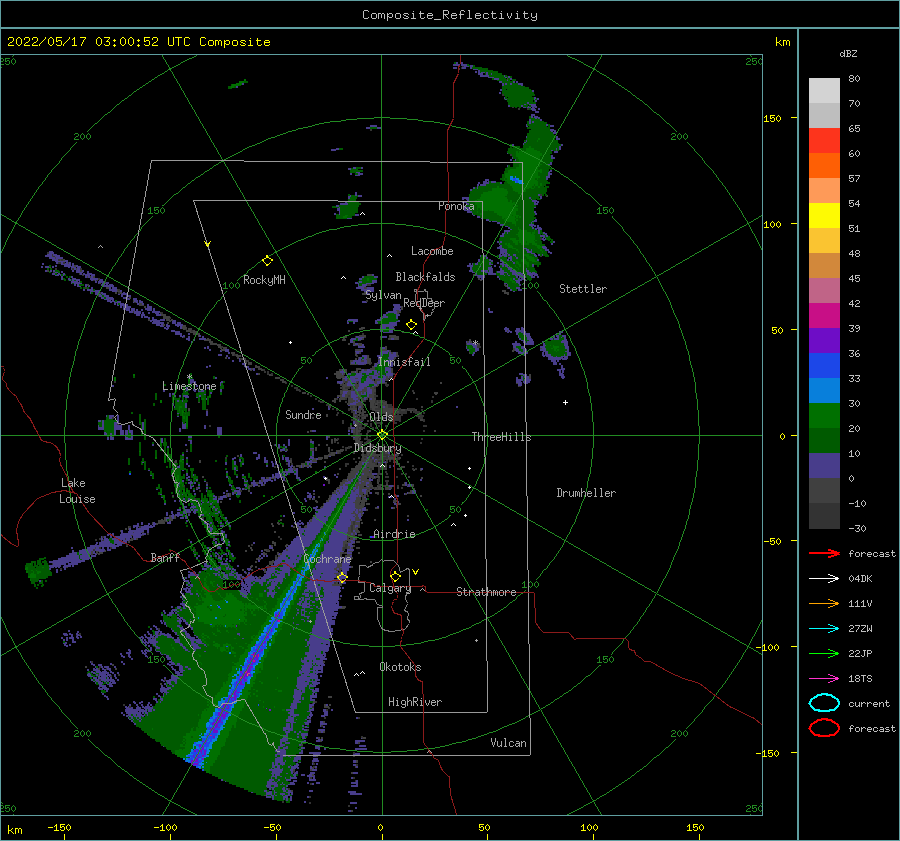
Task: Click the RockyMH label on map
Action: tap(264, 280)
